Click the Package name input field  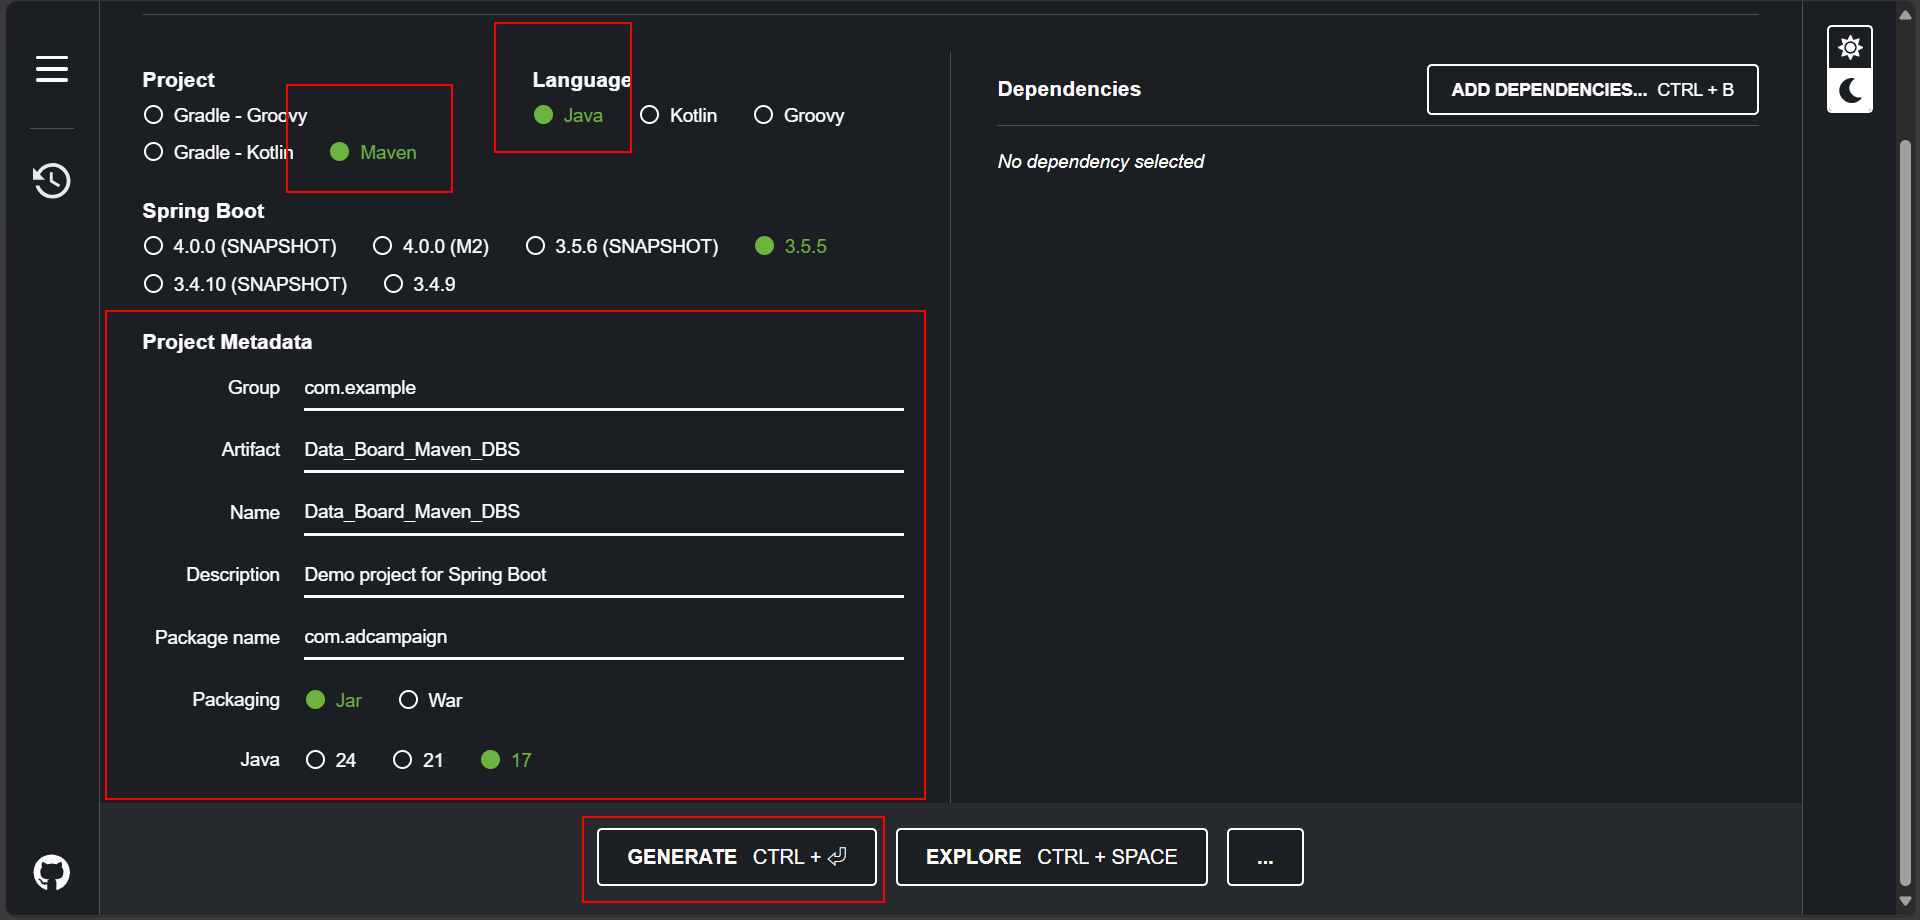[x=604, y=637]
